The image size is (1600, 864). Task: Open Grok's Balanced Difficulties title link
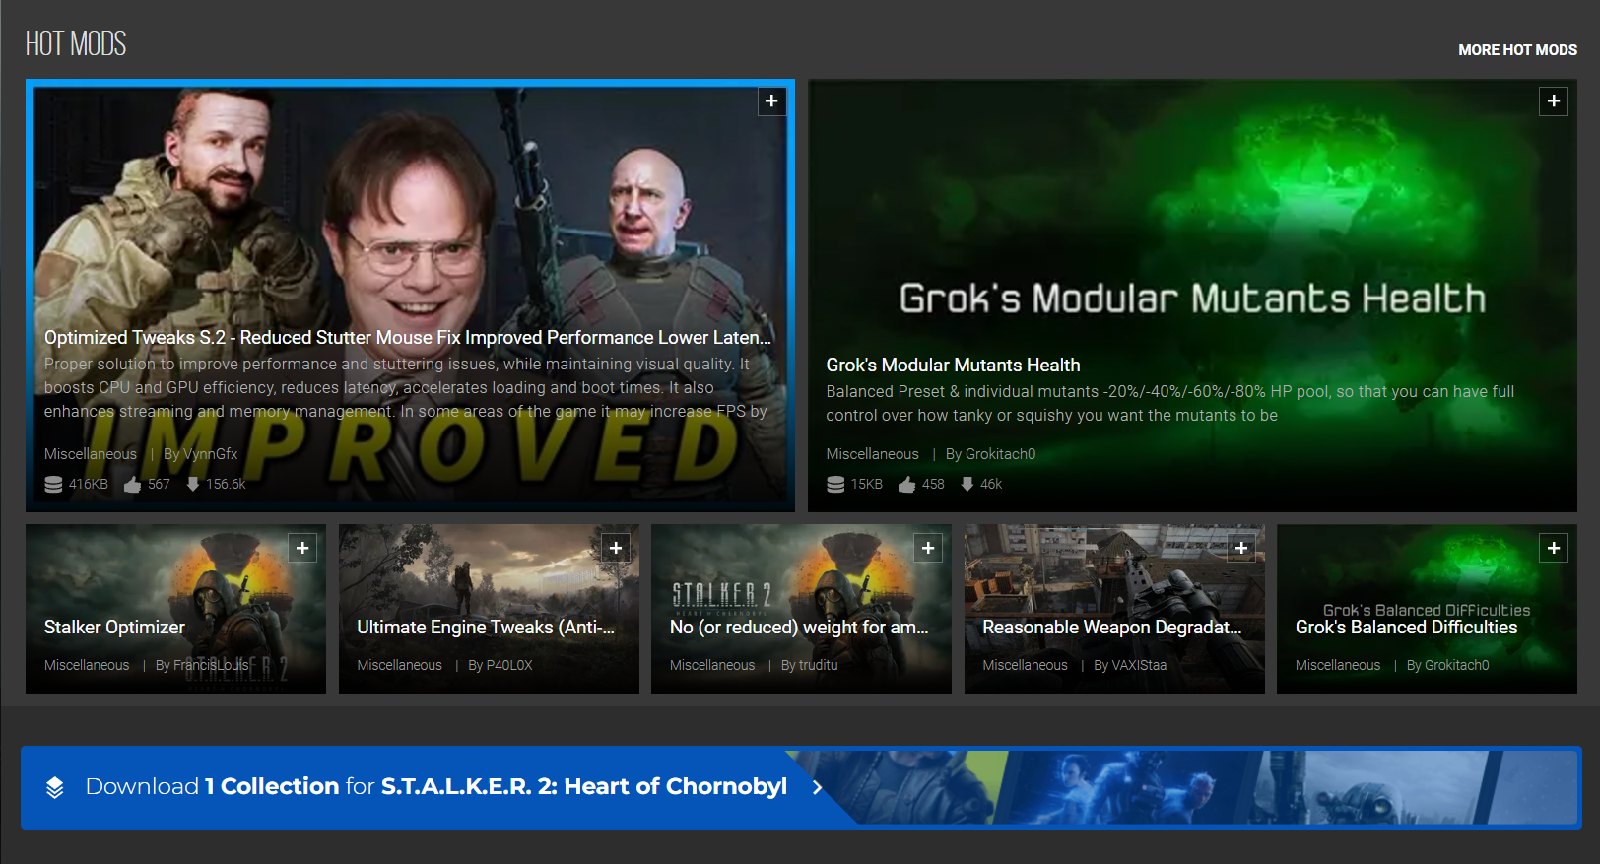[x=1406, y=627]
